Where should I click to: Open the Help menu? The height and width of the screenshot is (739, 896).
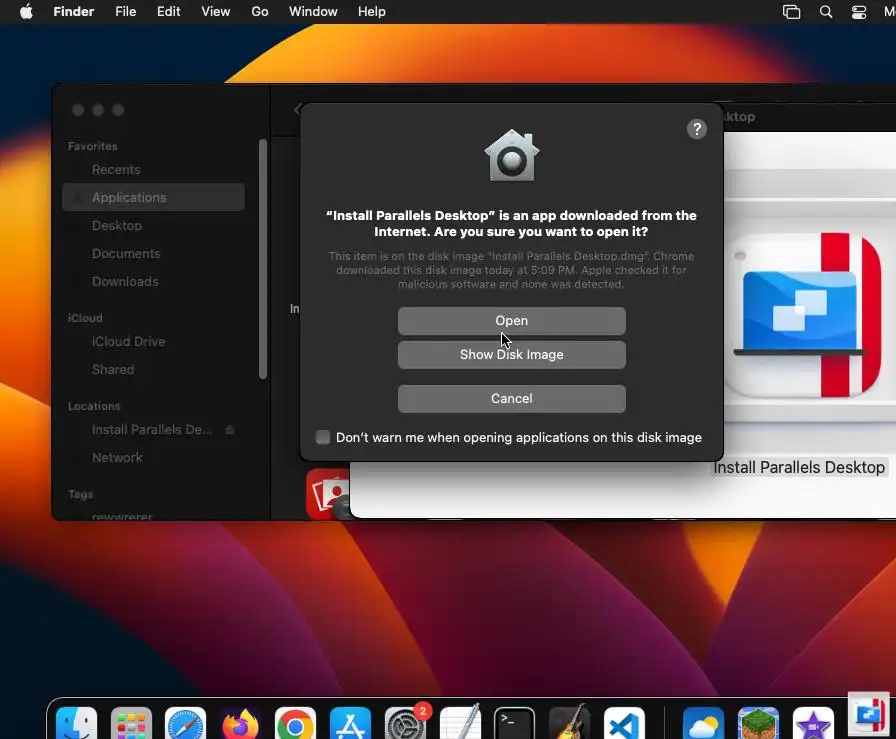pyautogui.click(x=371, y=11)
